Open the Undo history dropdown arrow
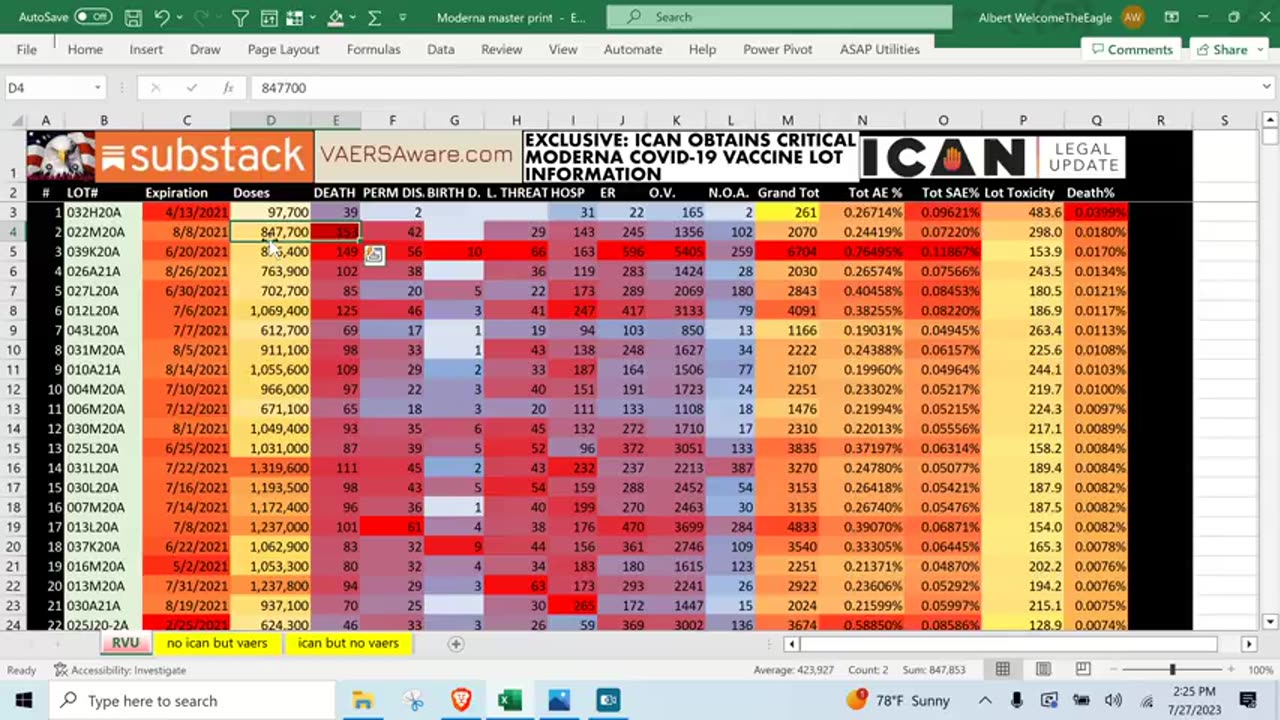The image size is (1280, 720). 179,17
